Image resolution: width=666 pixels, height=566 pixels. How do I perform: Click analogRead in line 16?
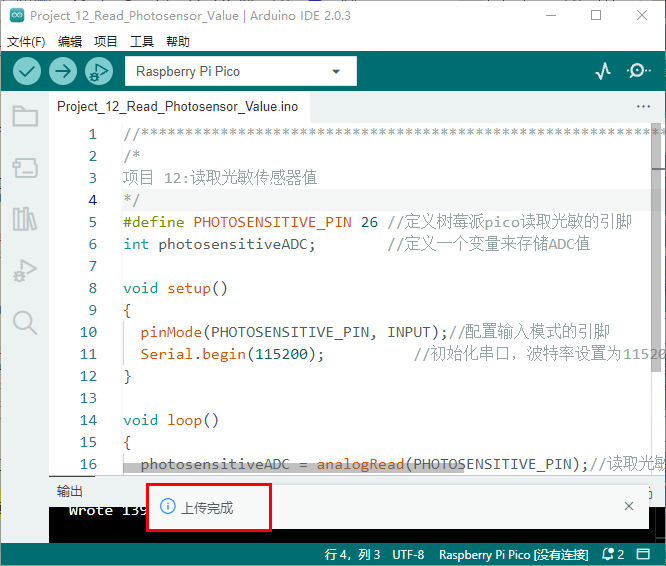tap(360, 464)
